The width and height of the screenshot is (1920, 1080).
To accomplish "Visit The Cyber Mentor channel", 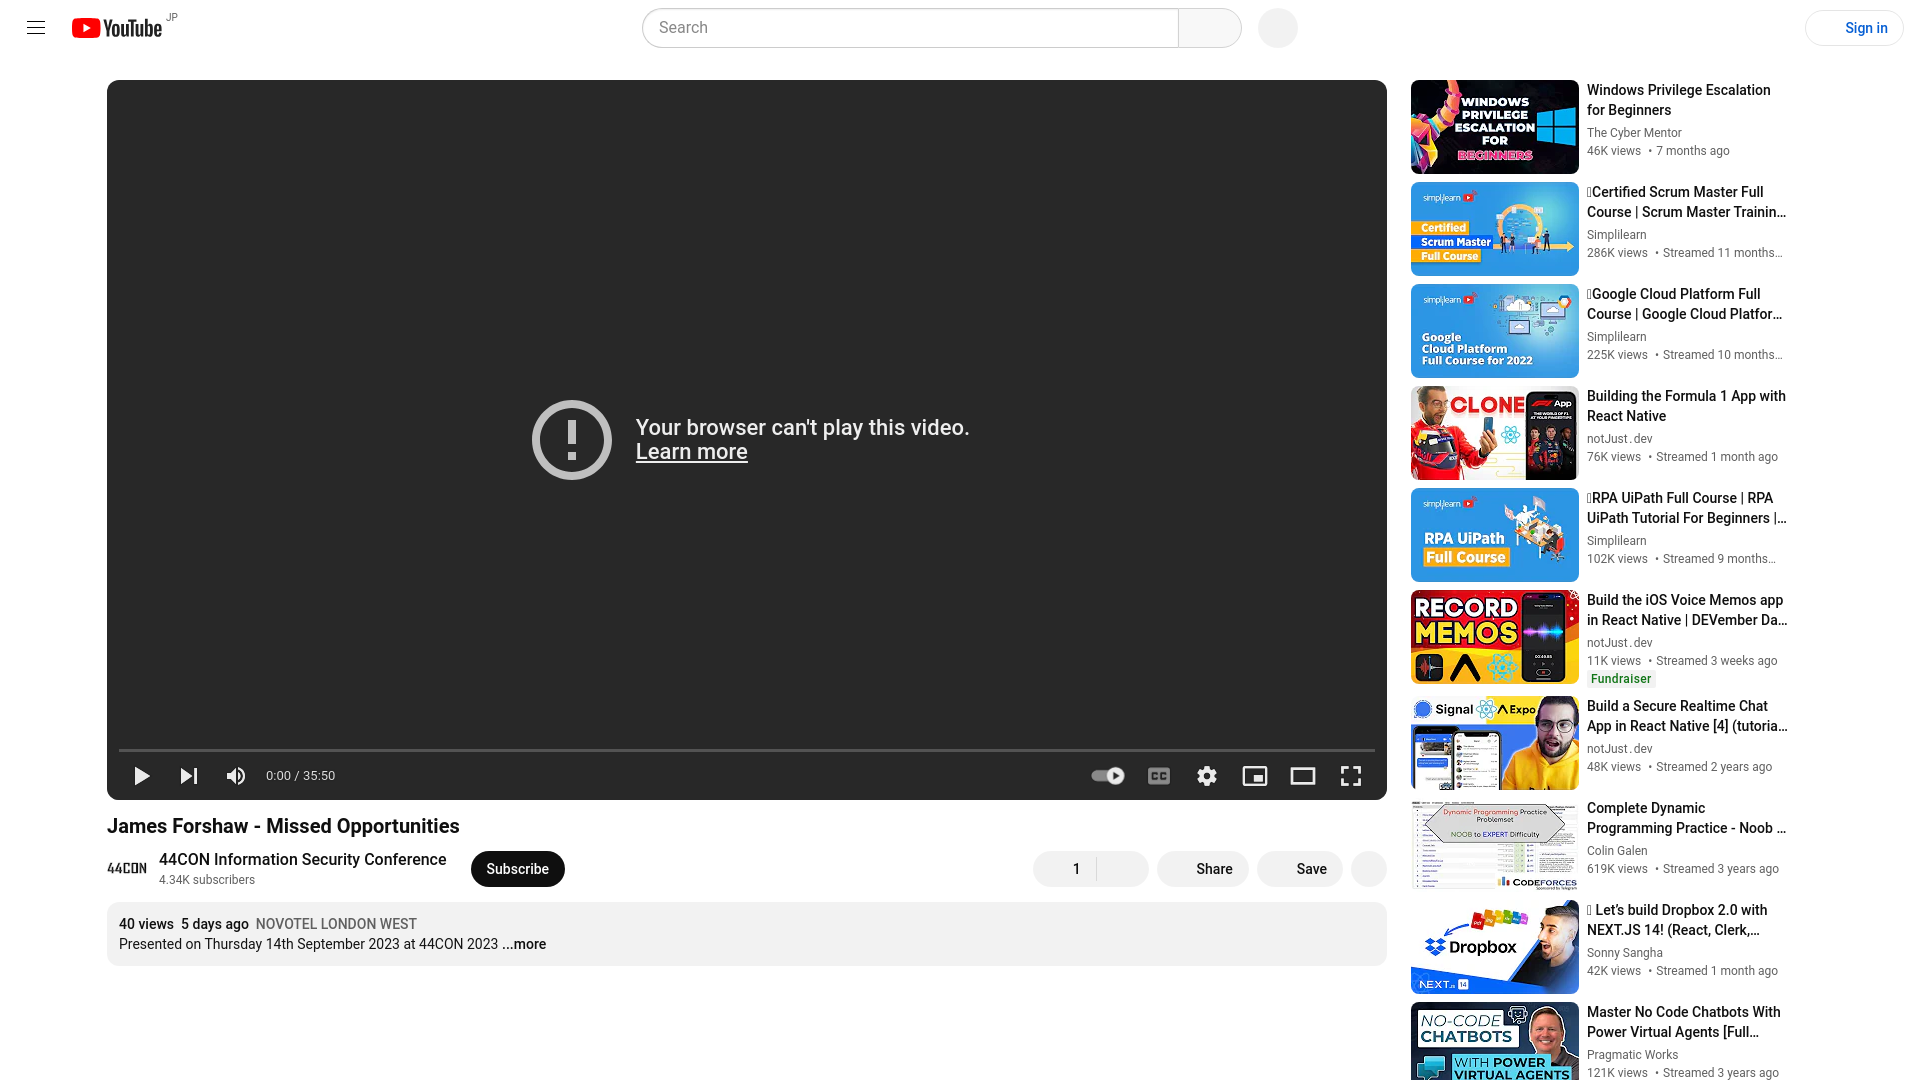I will click(1634, 133).
